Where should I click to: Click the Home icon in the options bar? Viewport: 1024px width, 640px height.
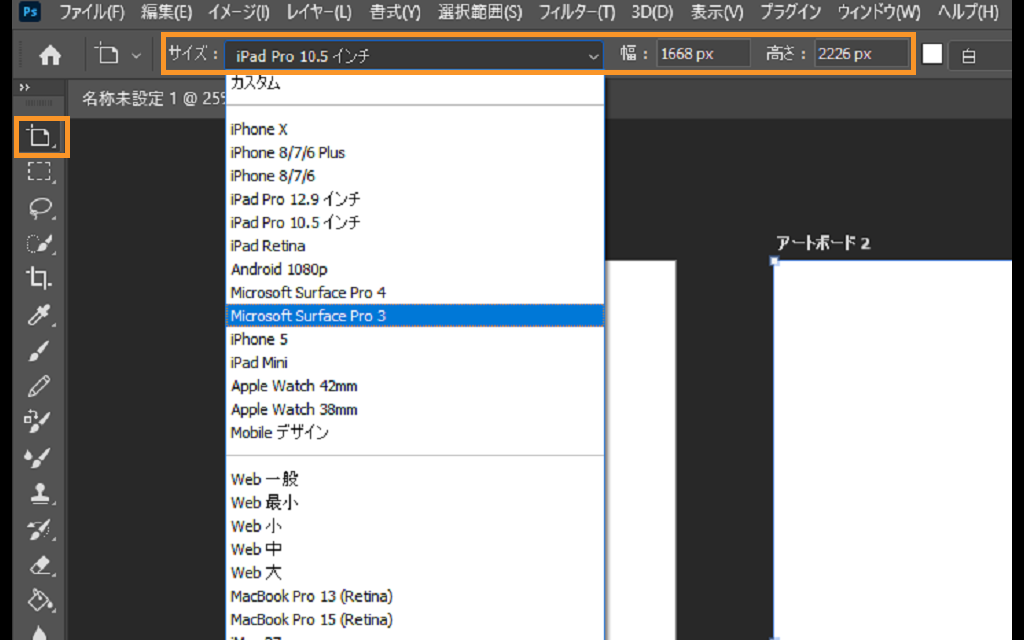click(x=50, y=55)
